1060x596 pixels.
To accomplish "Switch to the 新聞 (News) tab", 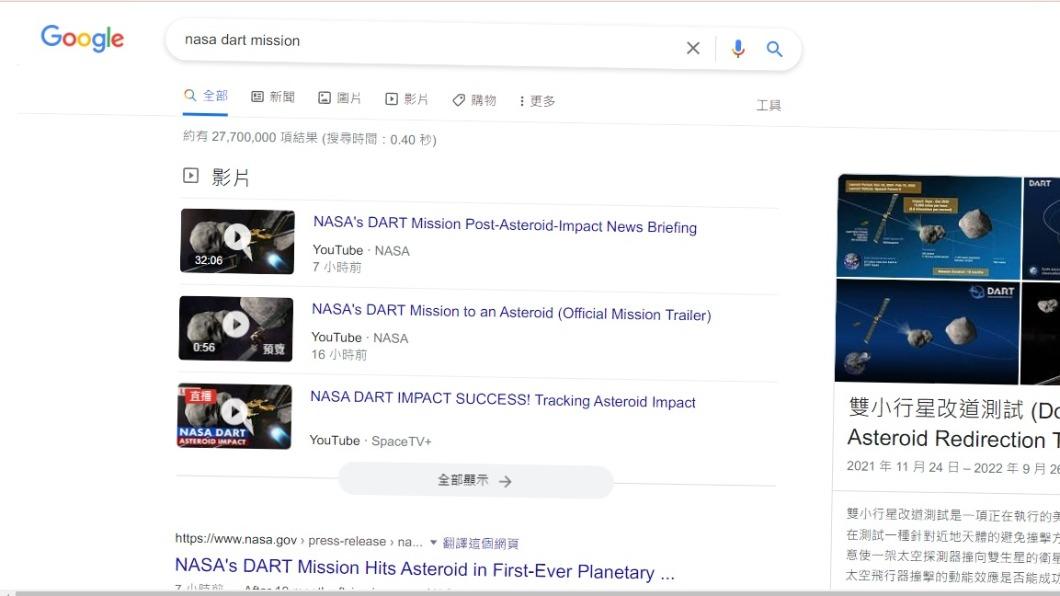I will [x=273, y=97].
